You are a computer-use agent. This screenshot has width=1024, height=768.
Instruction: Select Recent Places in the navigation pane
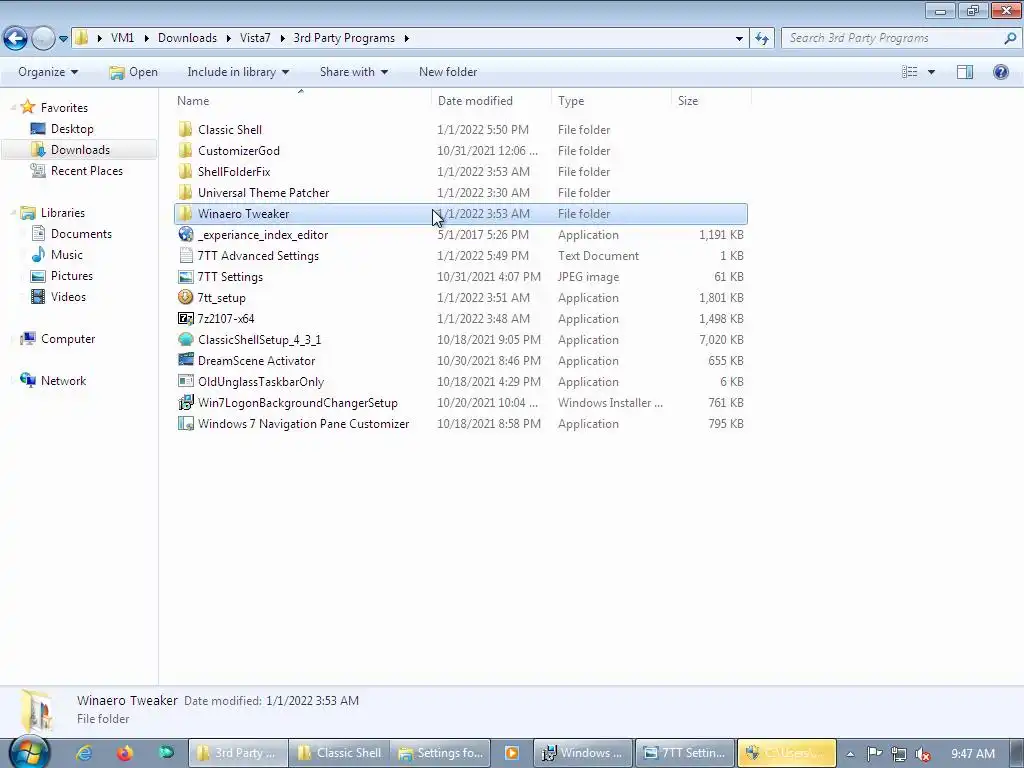pyautogui.click(x=86, y=170)
